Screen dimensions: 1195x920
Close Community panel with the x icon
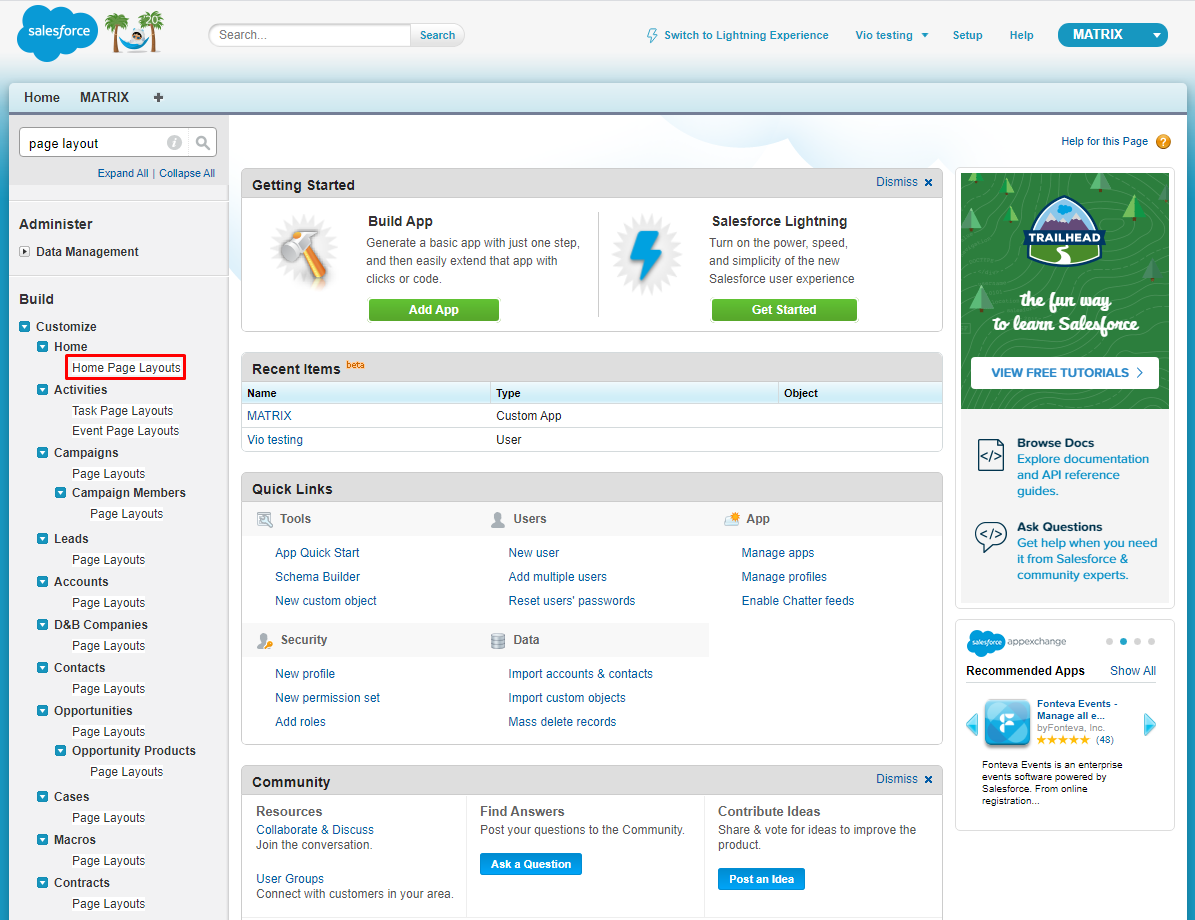tap(928, 780)
